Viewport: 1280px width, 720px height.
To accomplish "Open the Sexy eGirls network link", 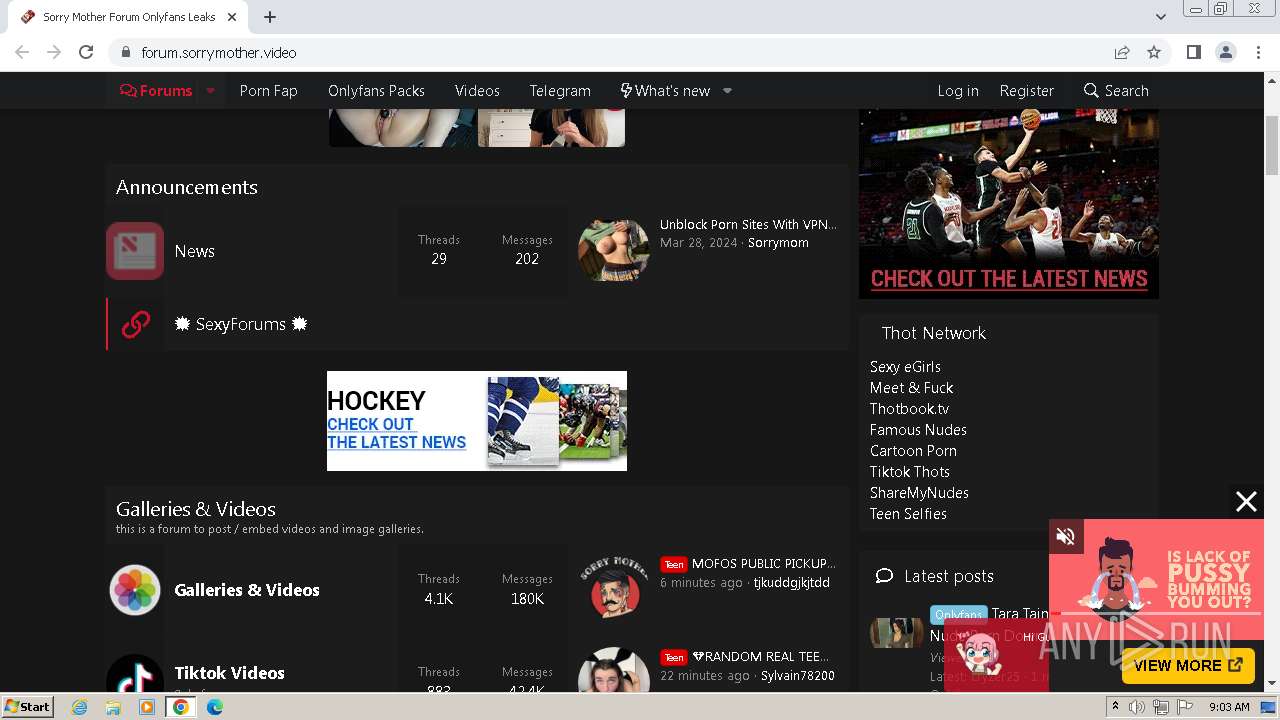I will (x=905, y=367).
